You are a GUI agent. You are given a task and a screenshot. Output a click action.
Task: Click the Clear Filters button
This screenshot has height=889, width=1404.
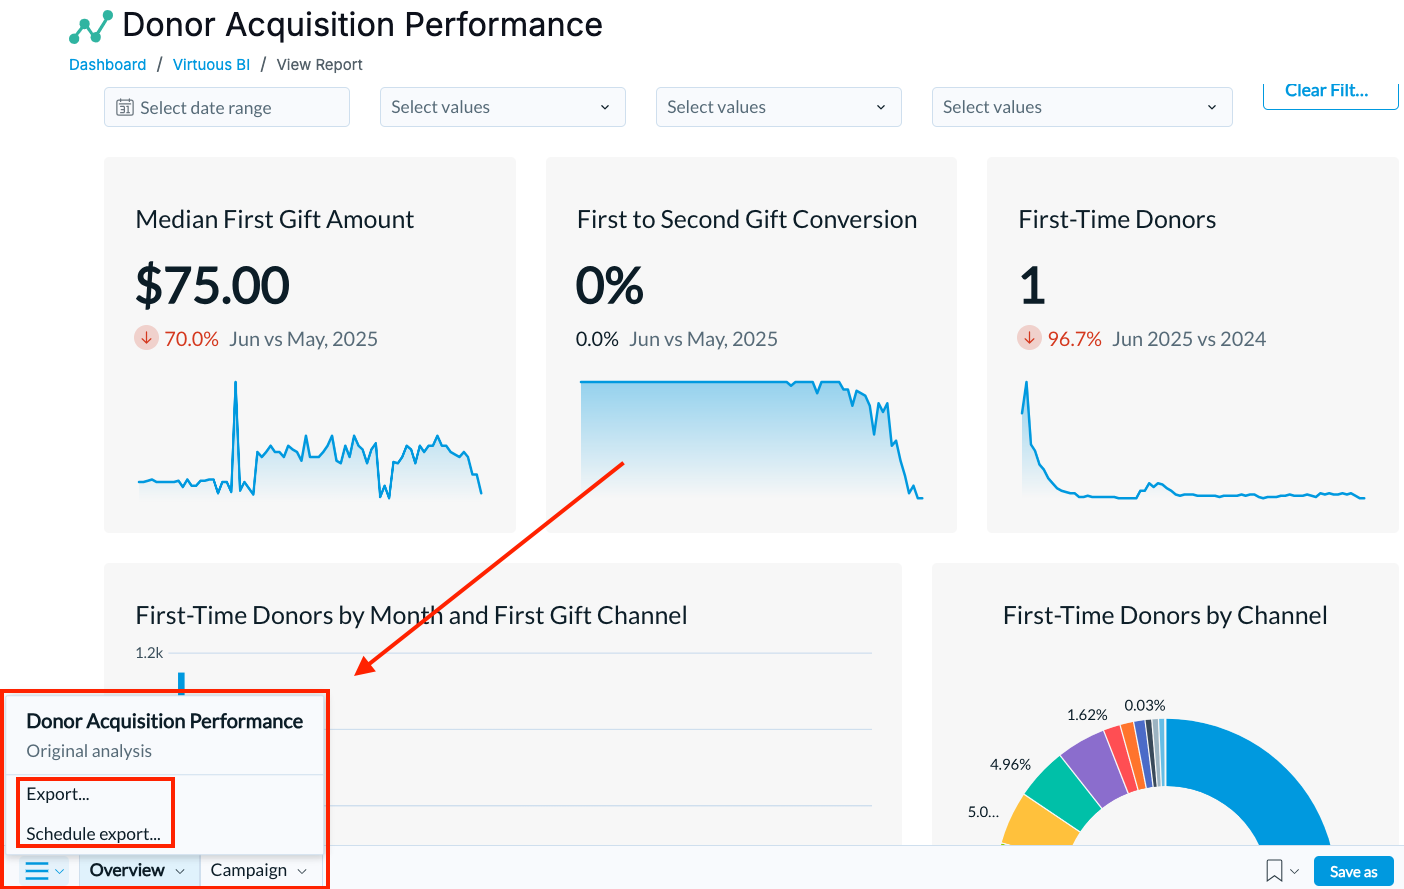tap(1330, 92)
